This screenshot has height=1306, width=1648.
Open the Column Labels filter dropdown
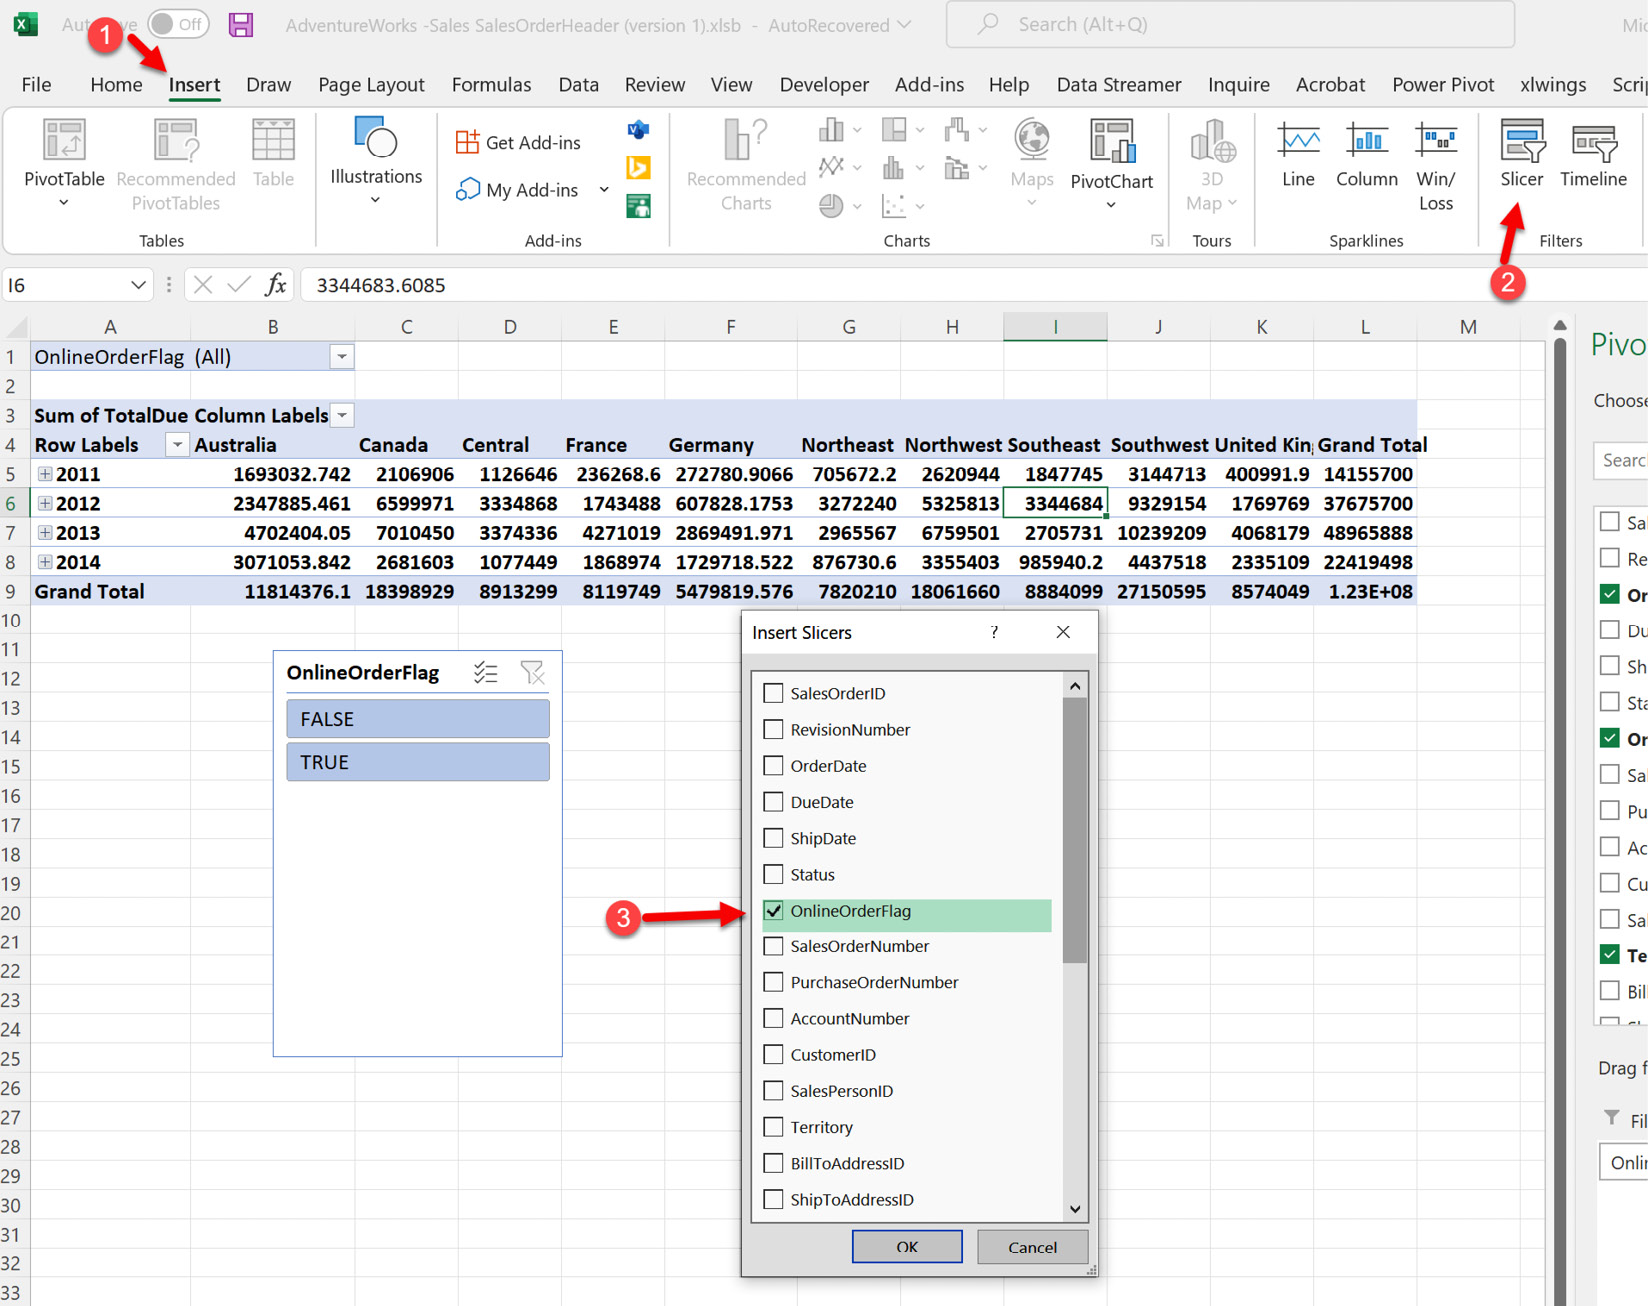pos(342,415)
